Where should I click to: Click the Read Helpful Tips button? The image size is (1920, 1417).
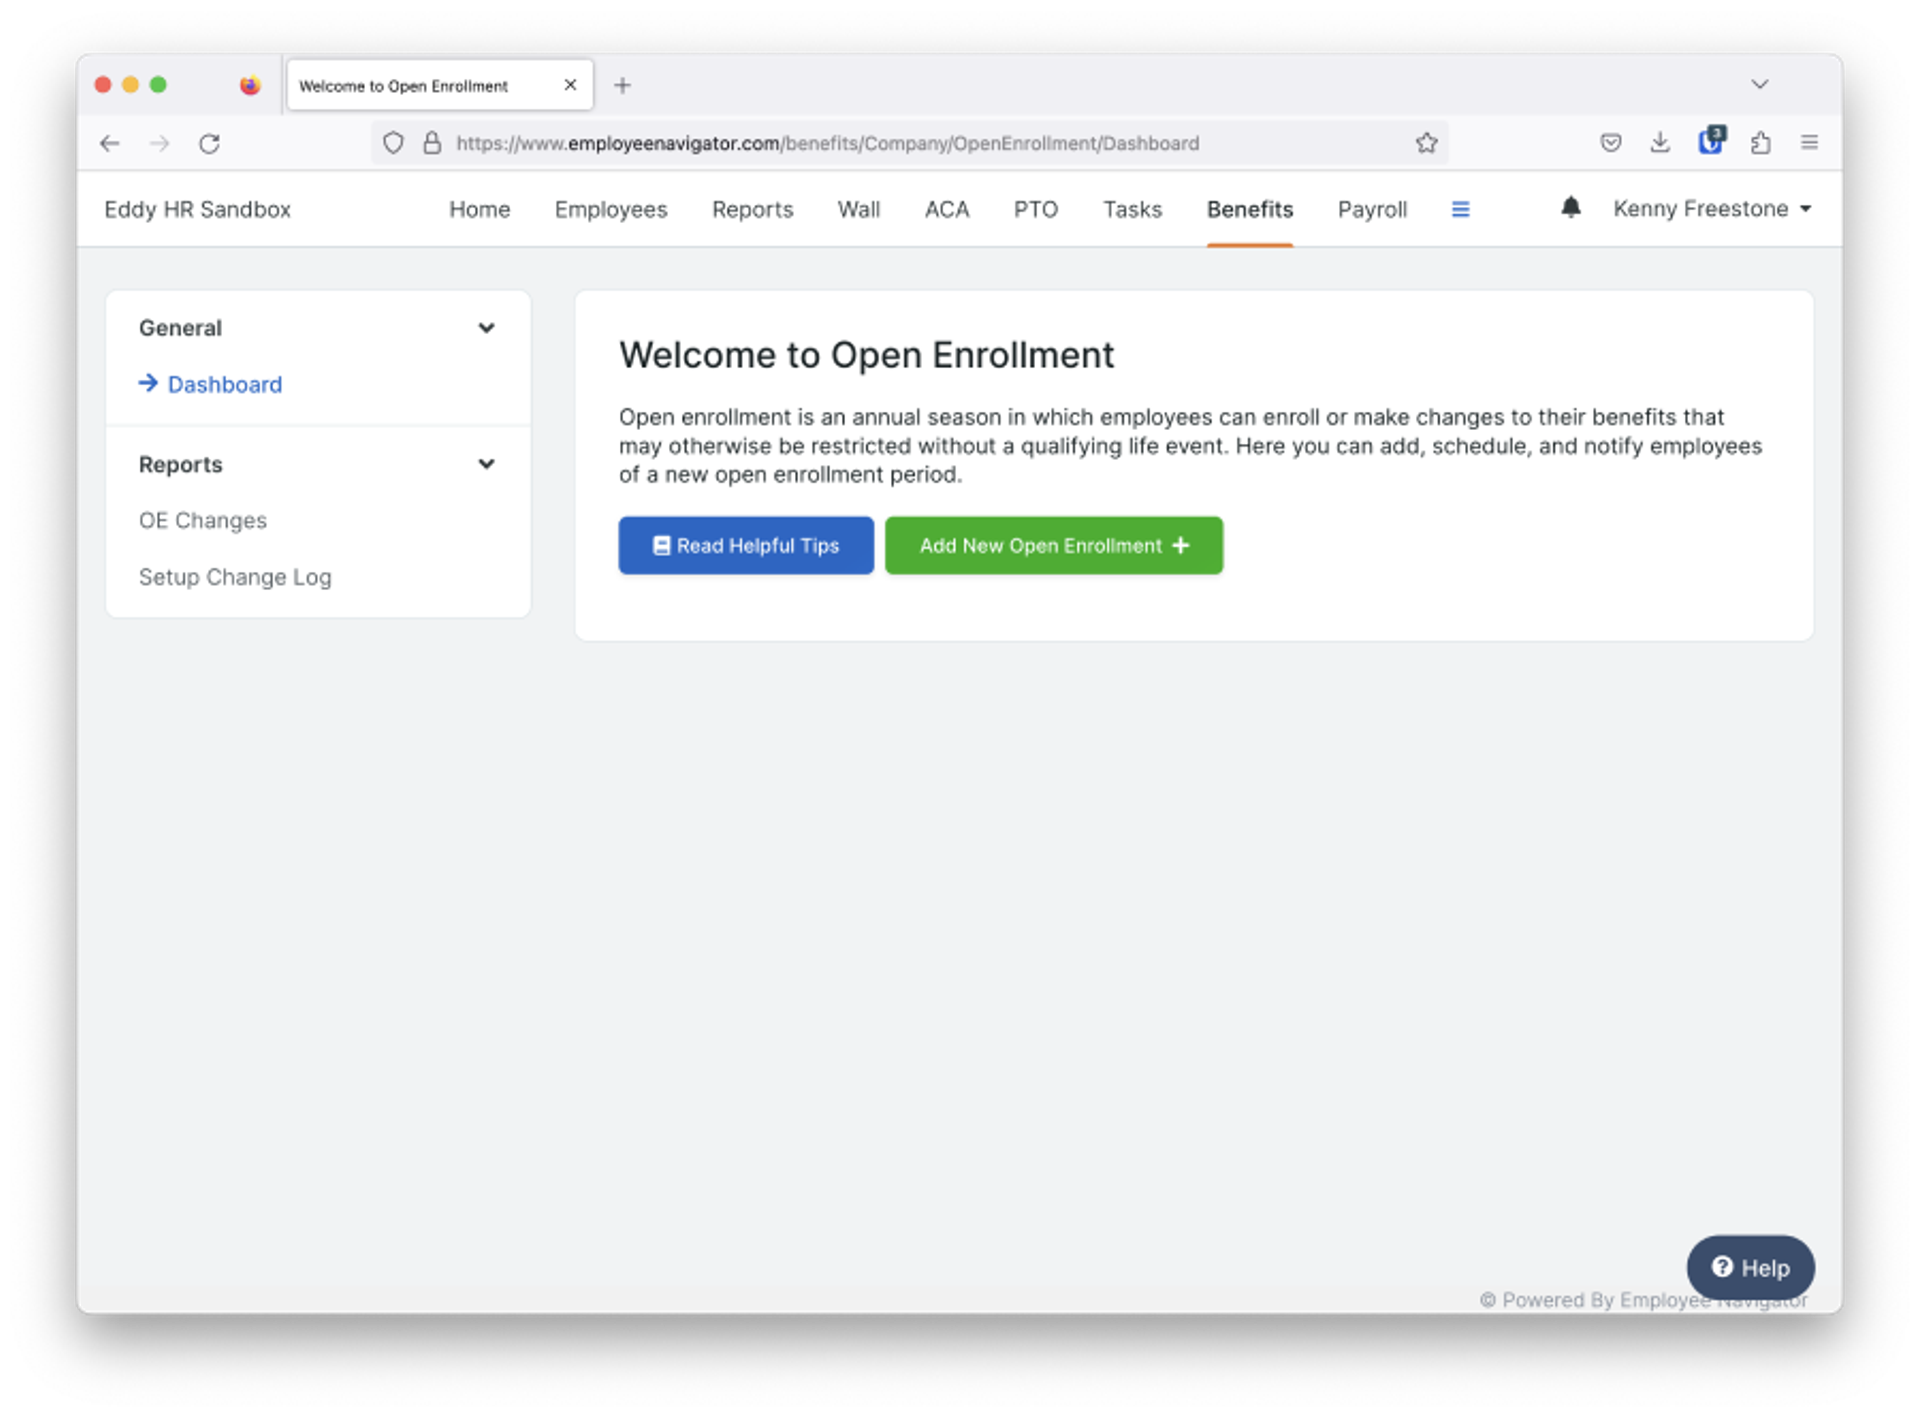point(745,546)
